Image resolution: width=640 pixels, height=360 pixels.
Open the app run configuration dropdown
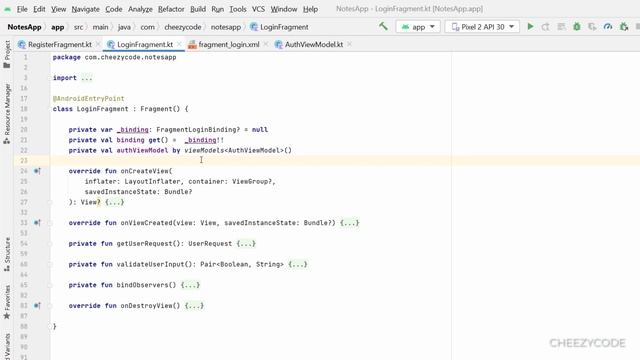pyautogui.click(x=418, y=27)
